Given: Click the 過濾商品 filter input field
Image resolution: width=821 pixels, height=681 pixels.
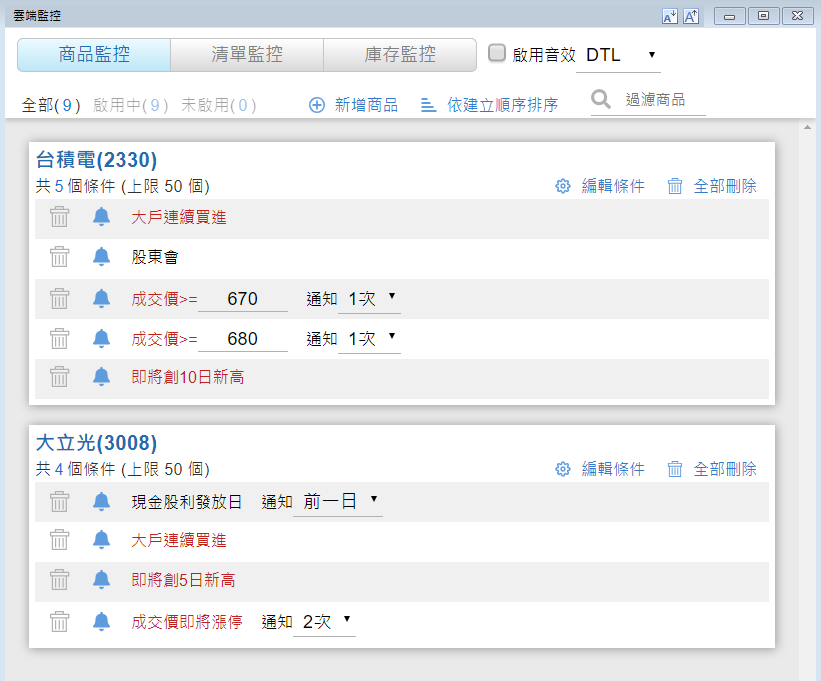Looking at the screenshot, I should 662,100.
